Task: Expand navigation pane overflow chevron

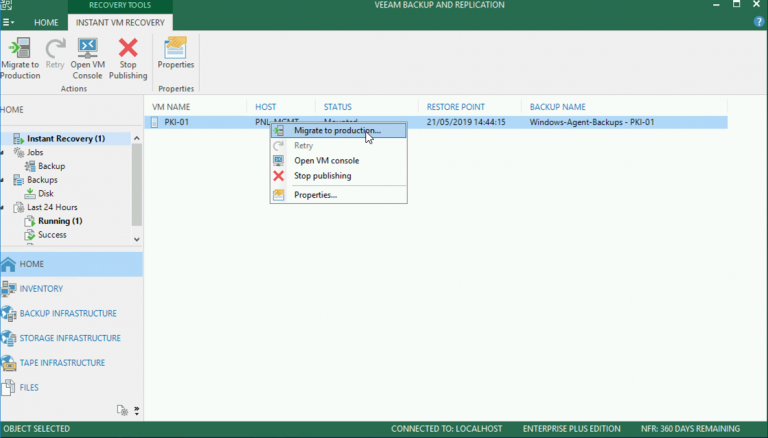Action: [x=137, y=411]
